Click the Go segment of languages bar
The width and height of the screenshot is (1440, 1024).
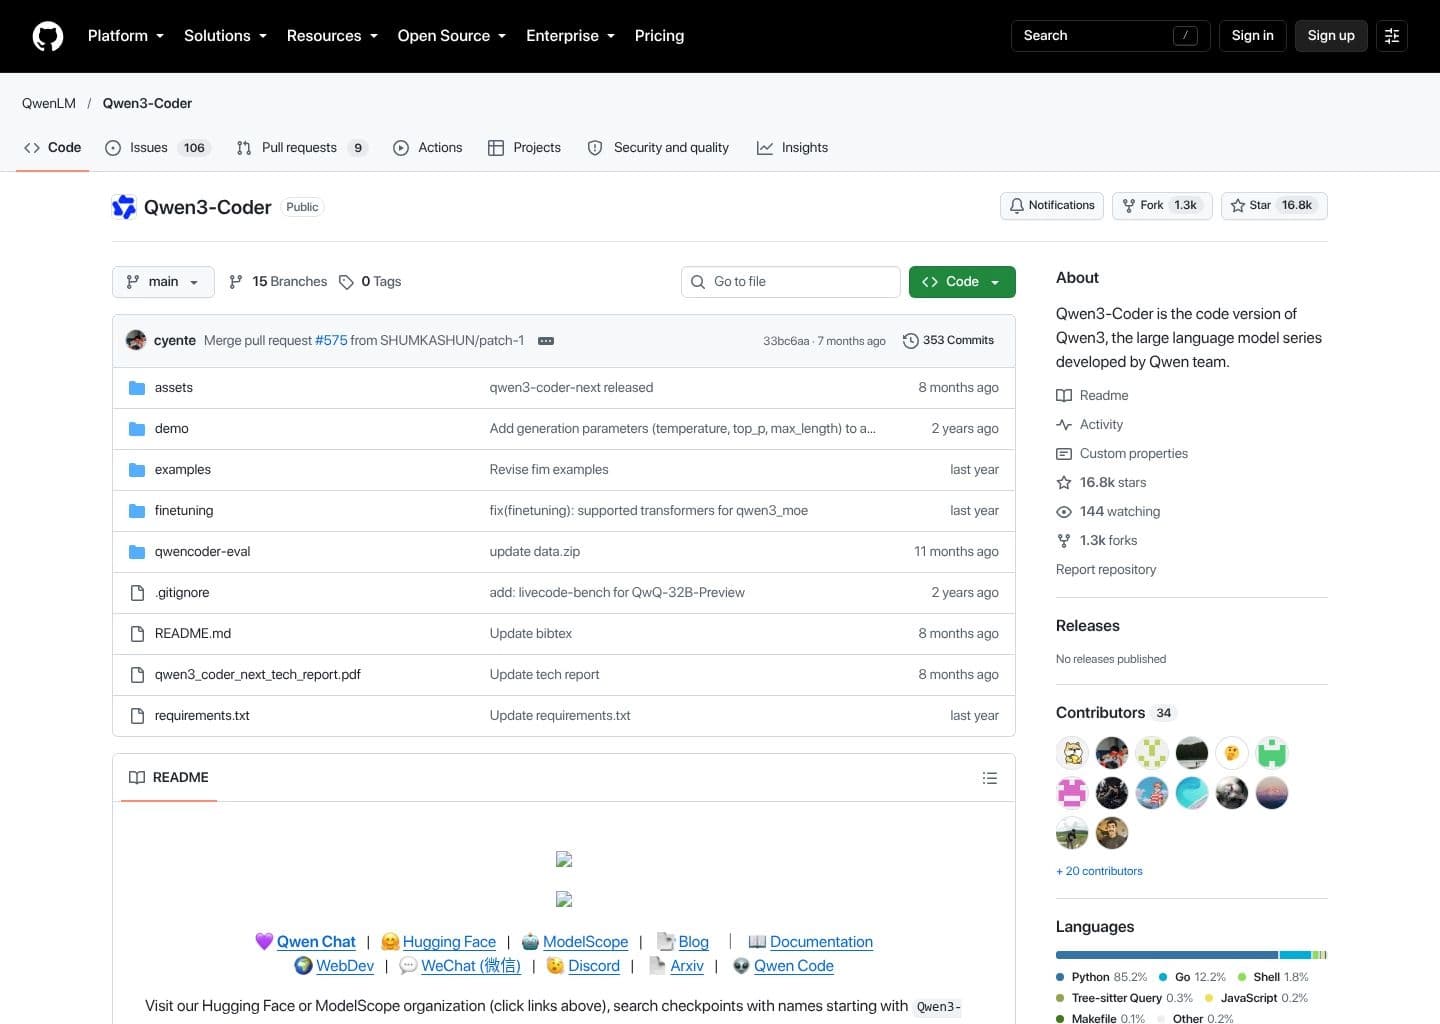(x=1295, y=955)
